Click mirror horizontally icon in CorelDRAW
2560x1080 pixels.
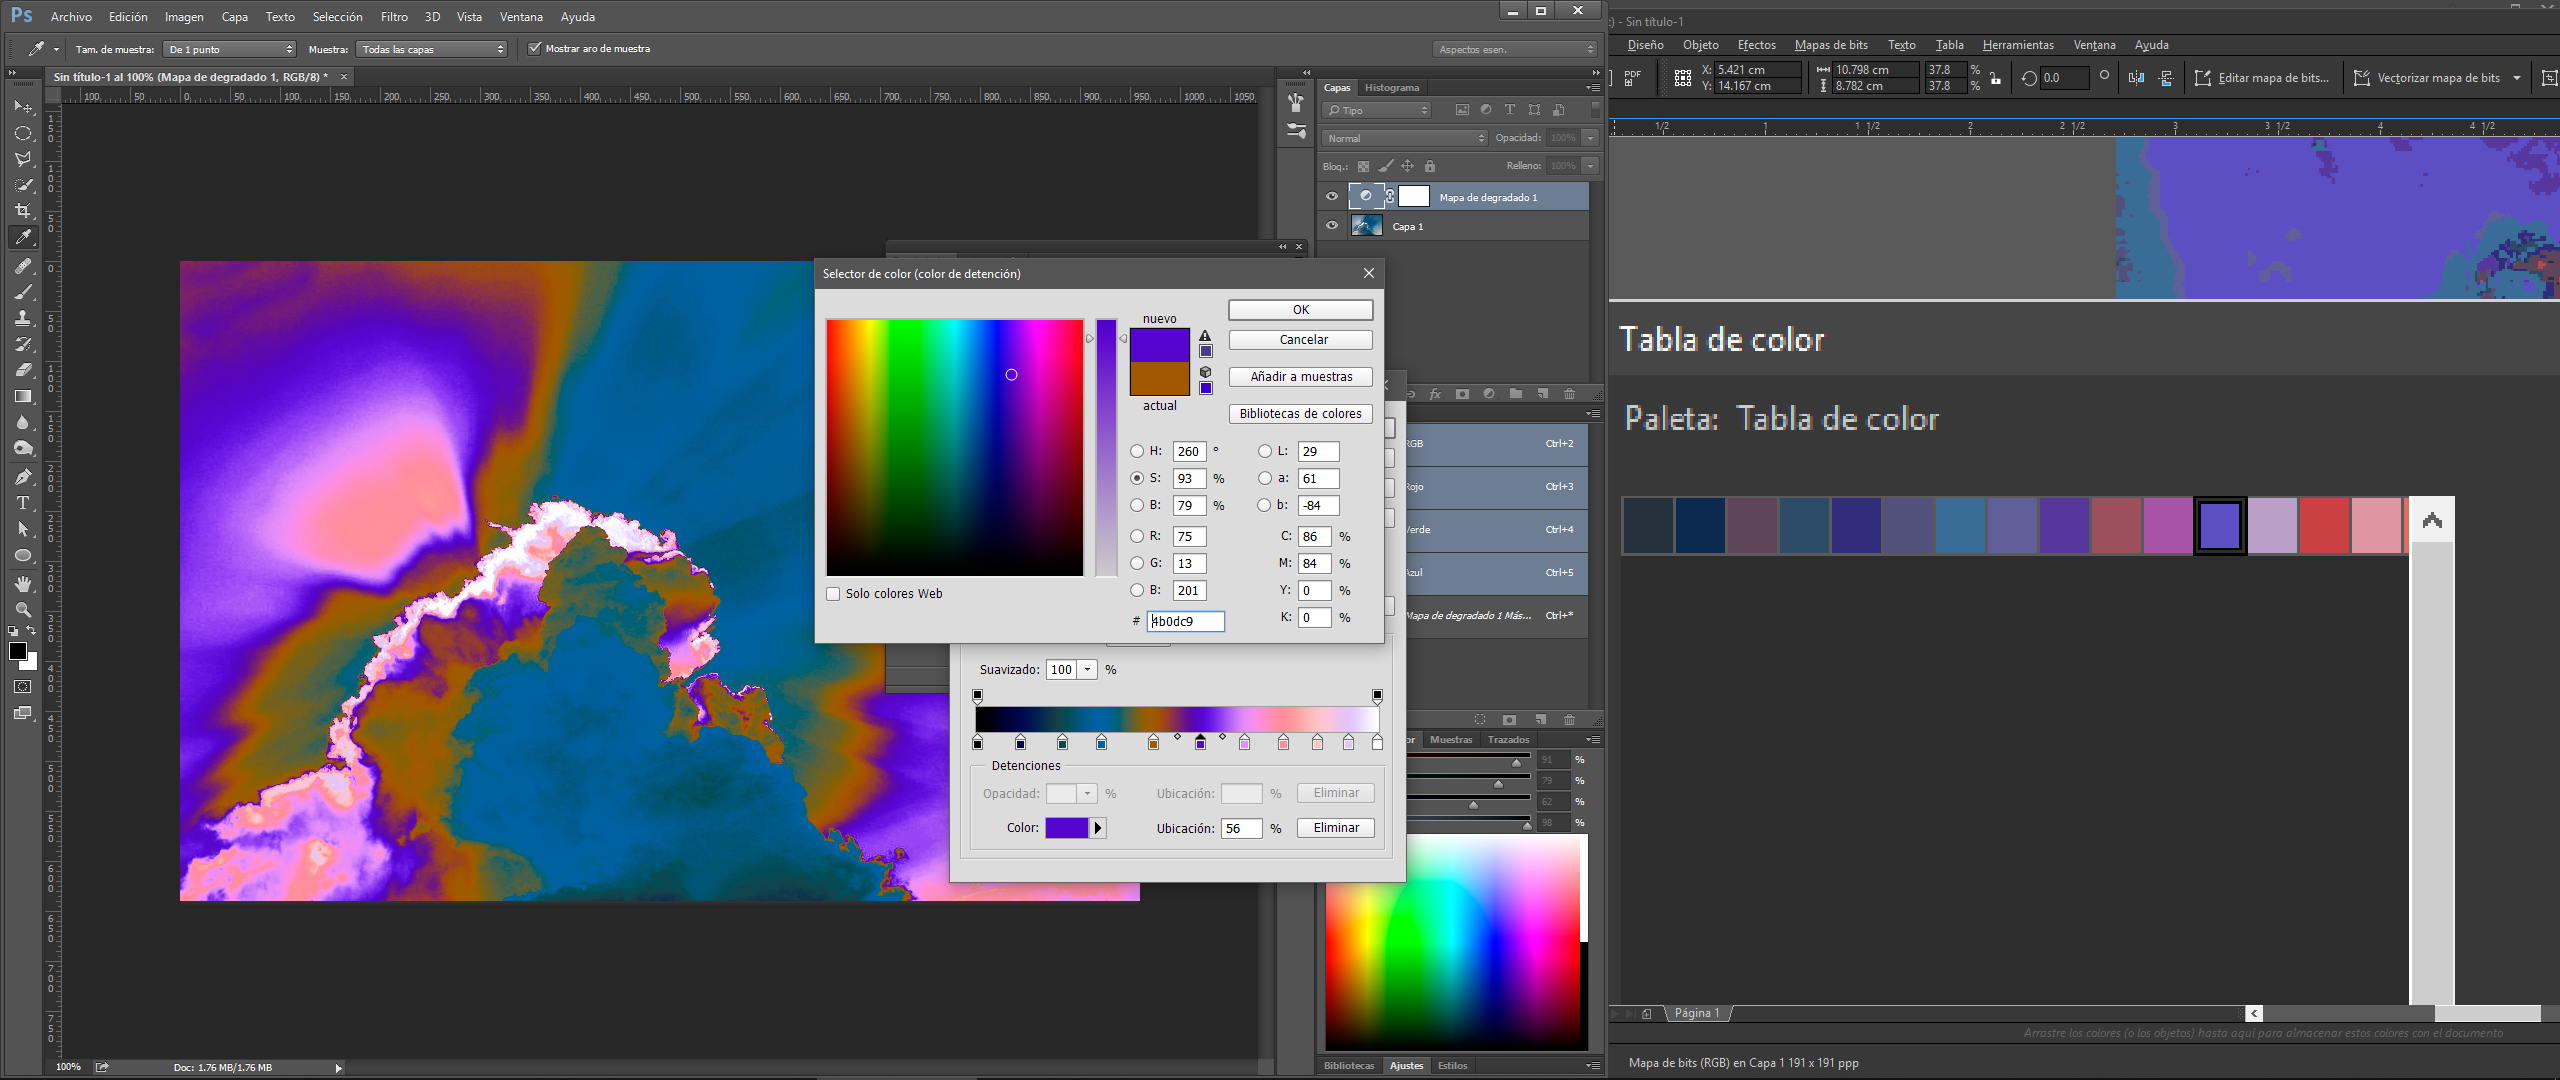coord(2136,78)
